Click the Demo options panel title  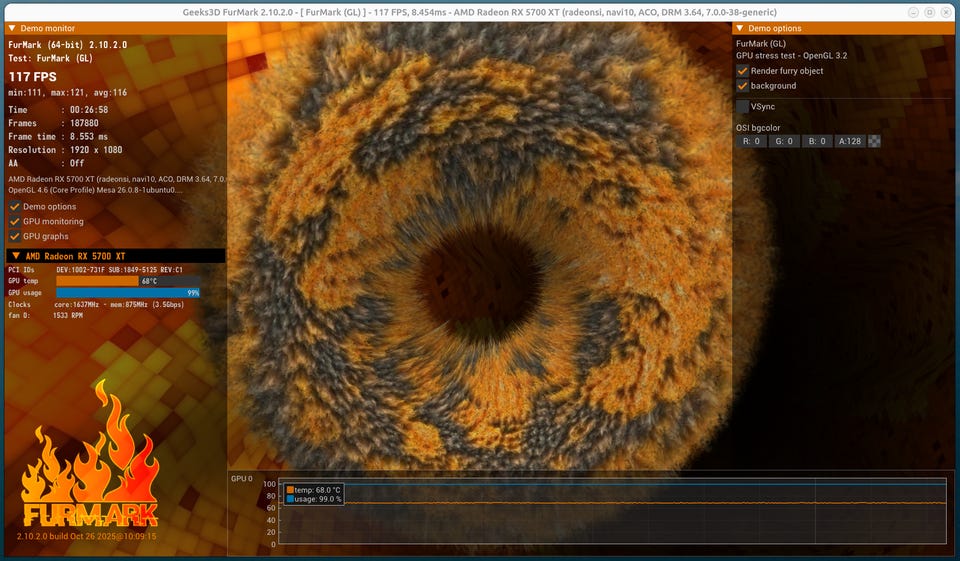point(774,28)
